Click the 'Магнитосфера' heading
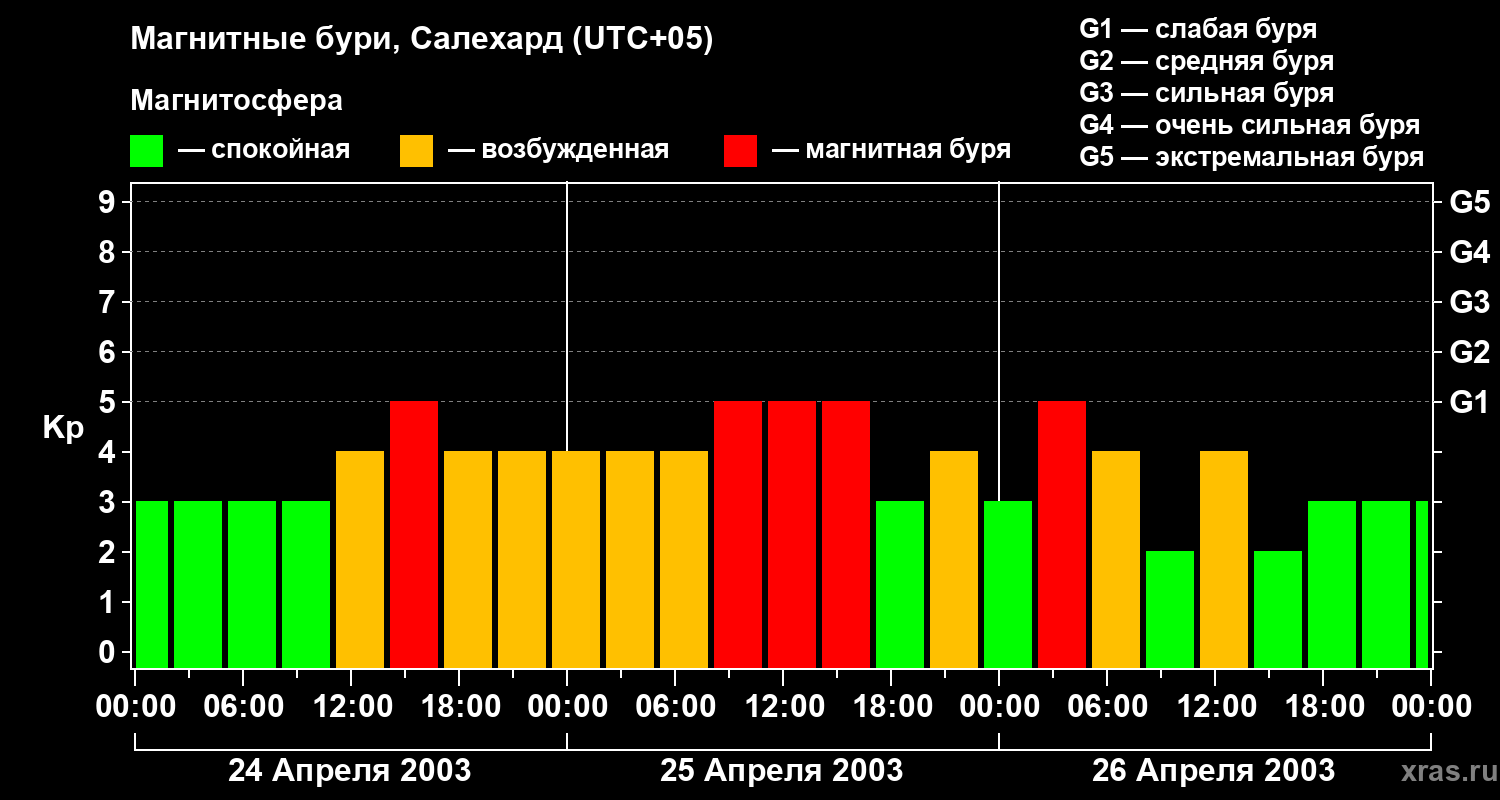The height and width of the screenshot is (800, 1500). [x=236, y=101]
